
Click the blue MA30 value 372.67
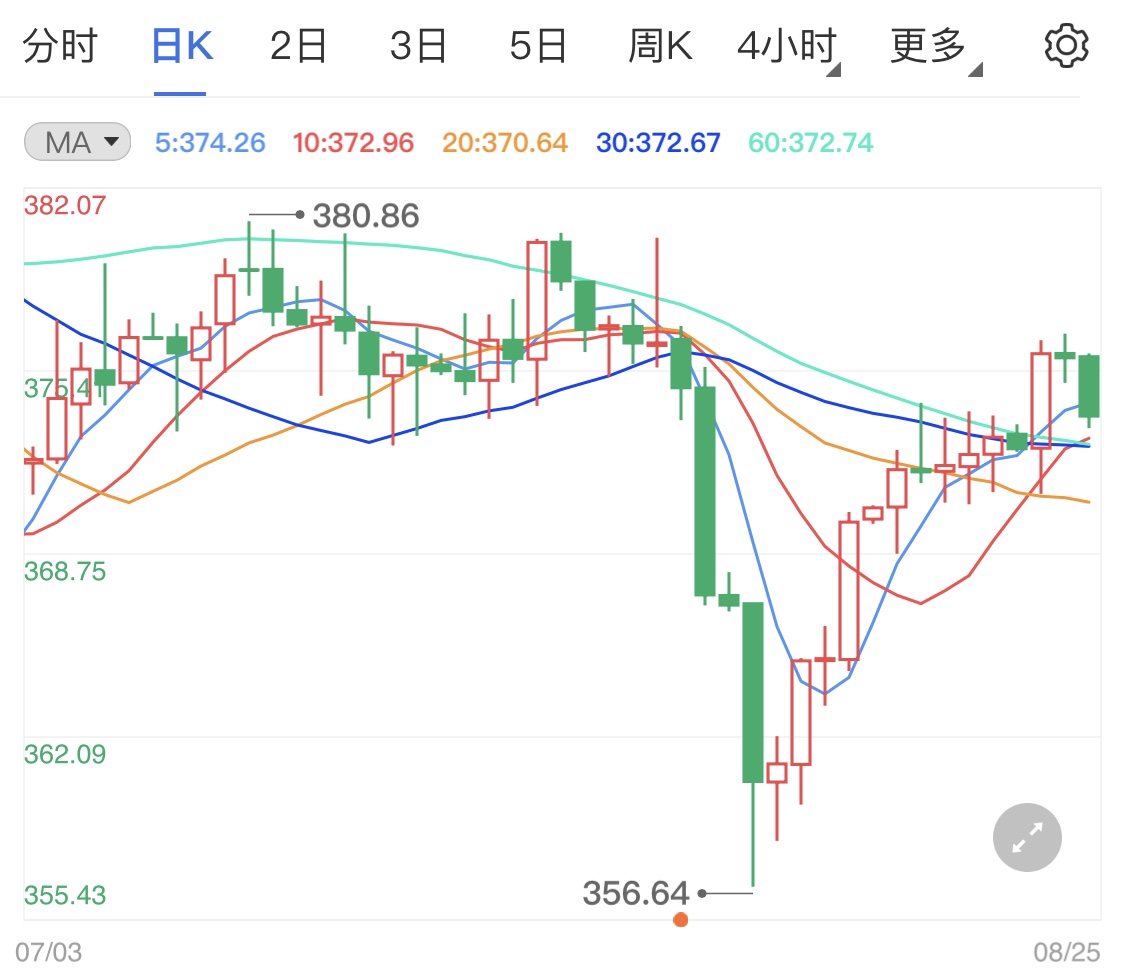(x=657, y=142)
